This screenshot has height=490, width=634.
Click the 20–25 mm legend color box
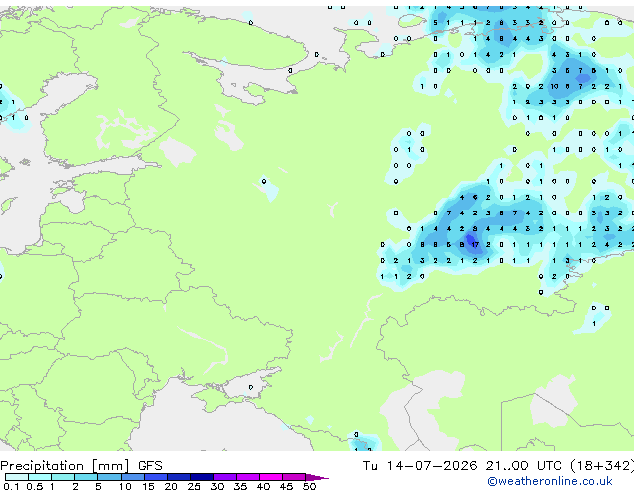click(179, 477)
